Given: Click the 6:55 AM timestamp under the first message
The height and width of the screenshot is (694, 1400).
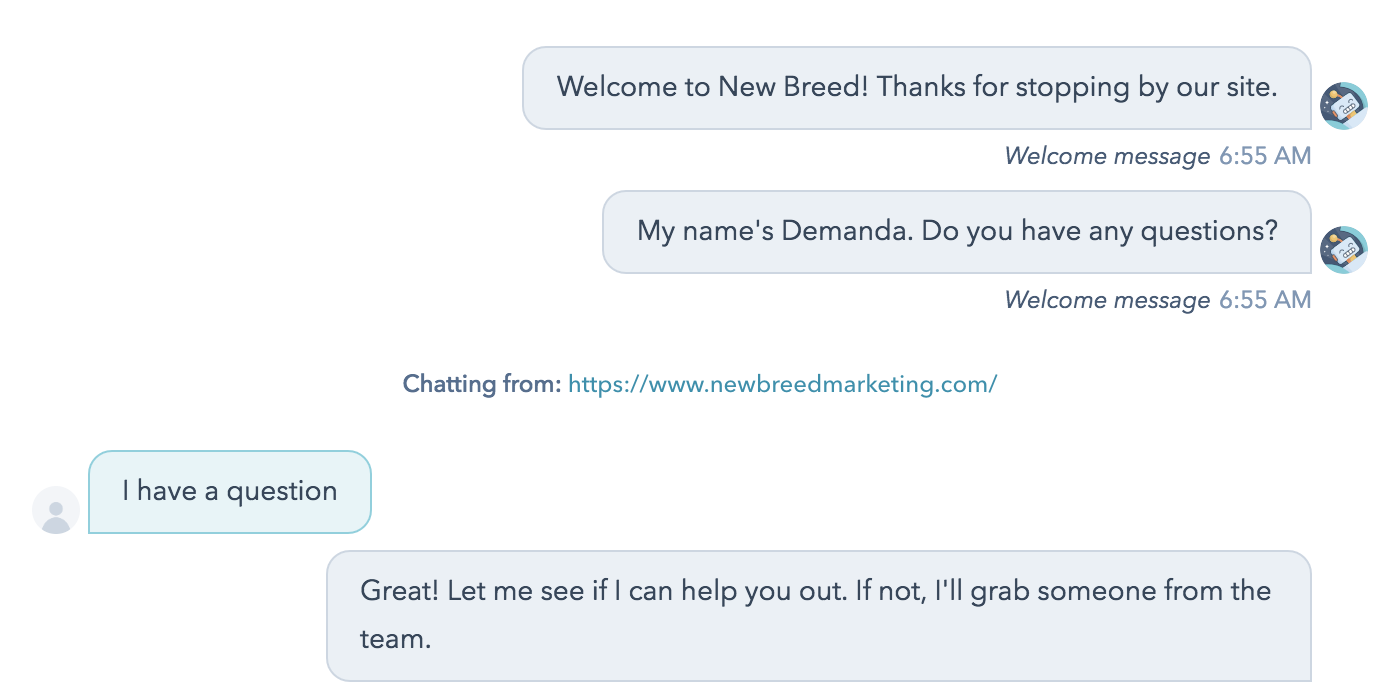Looking at the screenshot, I should (1265, 156).
